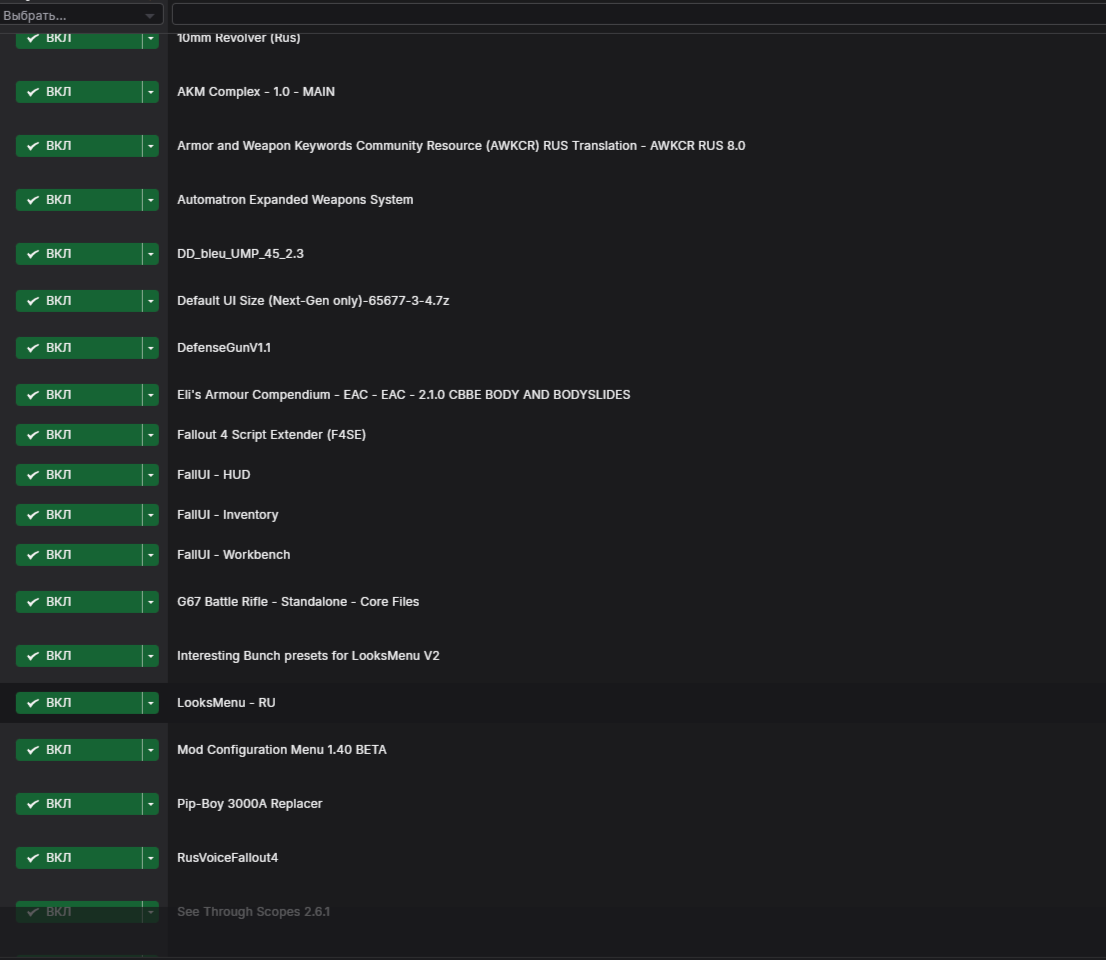Expand the dropdown arrow beside Pip-Boy 3000A Replacer
Screen dimensions: 1106x960
(151, 804)
